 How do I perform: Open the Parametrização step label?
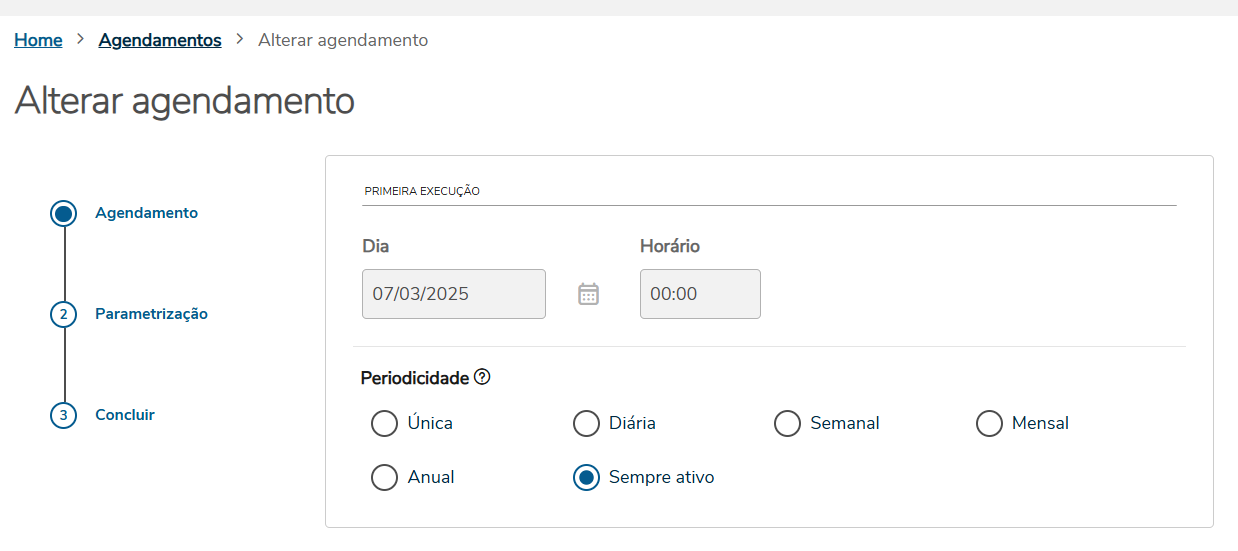pyautogui.click(x=151, y=314)
